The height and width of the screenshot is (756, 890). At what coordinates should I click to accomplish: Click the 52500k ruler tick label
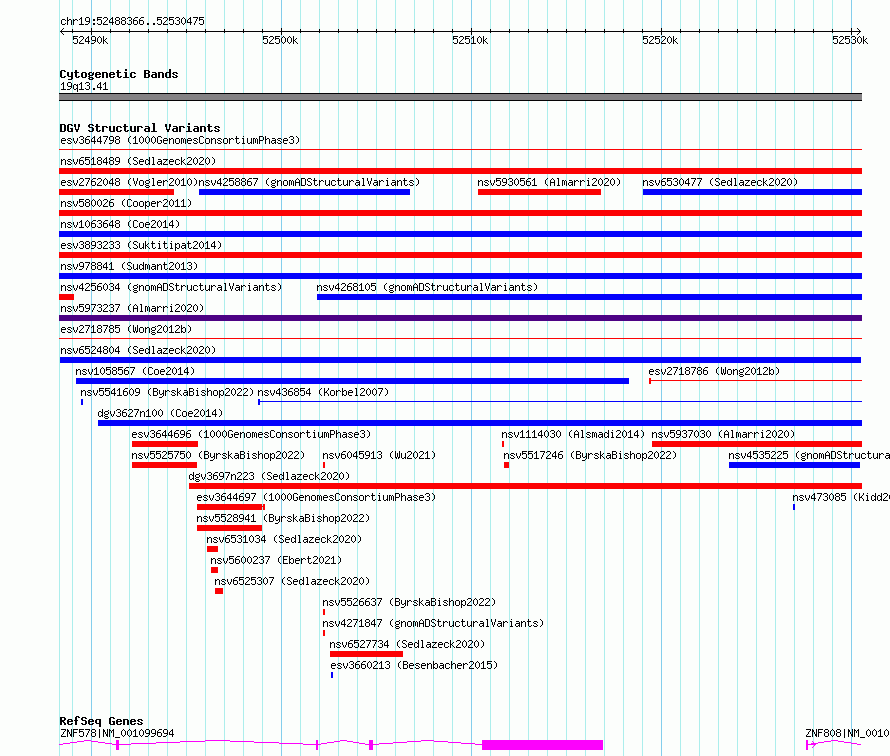[x=280, y=40]
